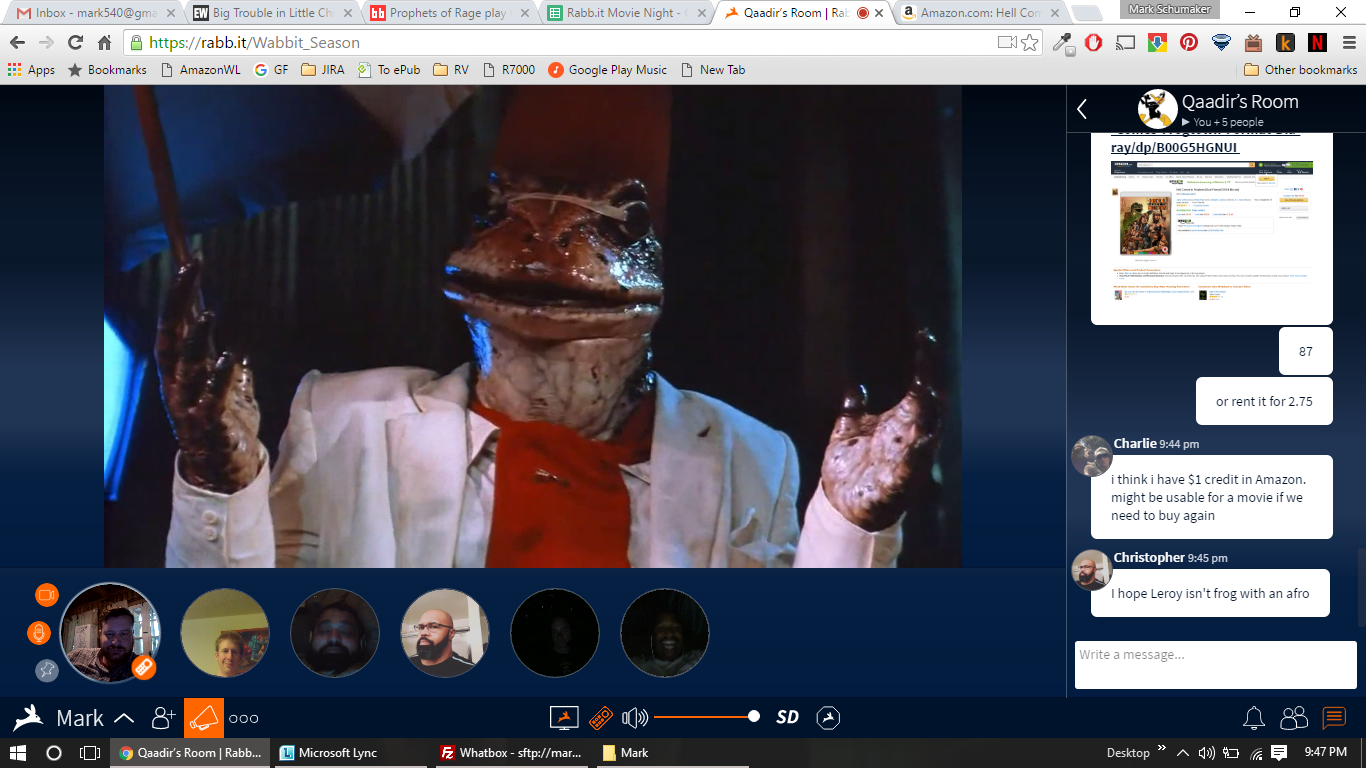This screenshot has height=768, width=1366.
Task: Mute the room volume speaker icon
Action: coord(635,717)
